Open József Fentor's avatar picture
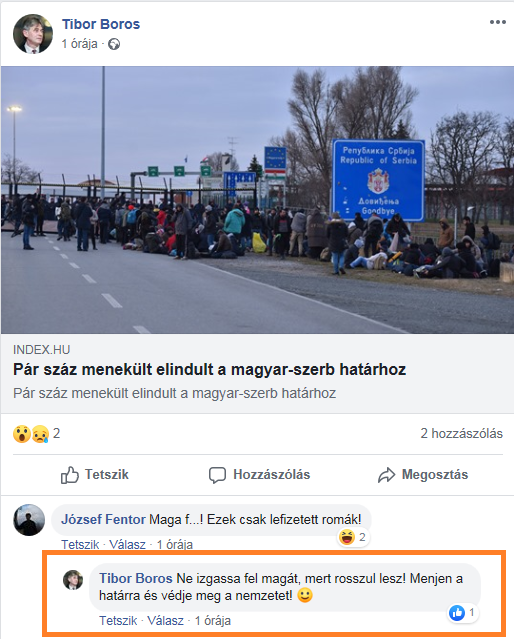 pyautogui.click(x=29, y=520)
